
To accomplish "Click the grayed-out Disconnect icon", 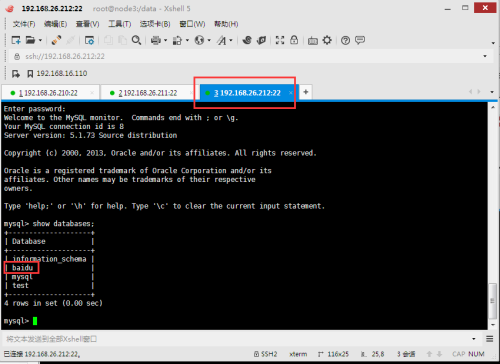I will pyautogui.click(x=70, y=40).
